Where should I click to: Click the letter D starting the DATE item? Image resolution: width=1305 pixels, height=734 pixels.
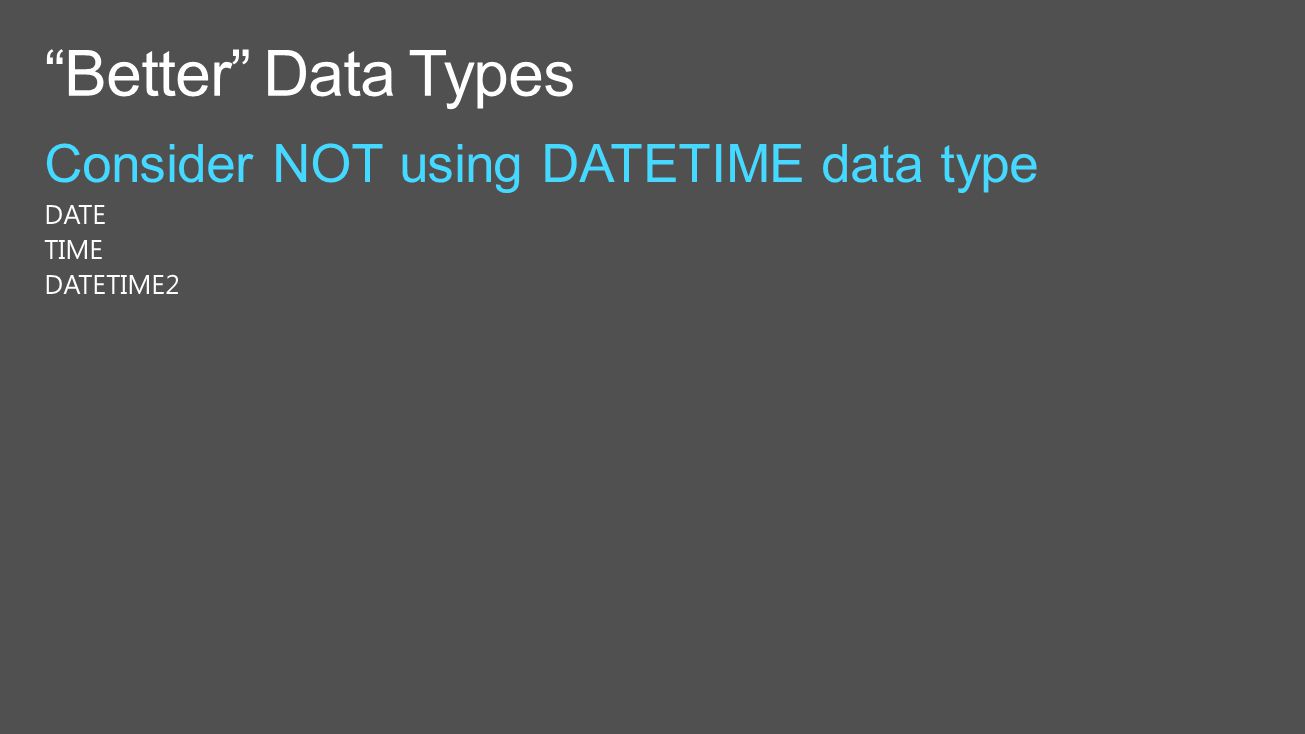click(53, 215)
